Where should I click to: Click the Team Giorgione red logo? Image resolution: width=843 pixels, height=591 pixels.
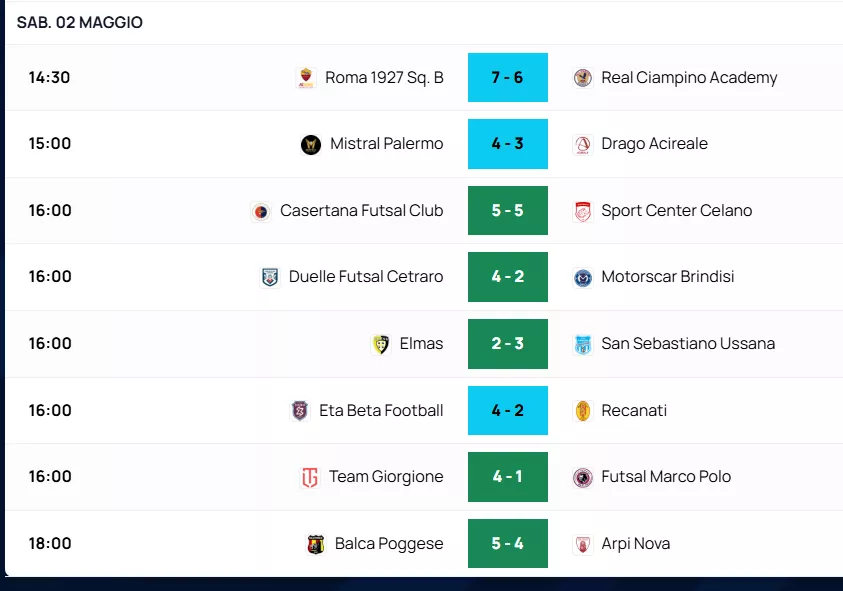(310, 477)
